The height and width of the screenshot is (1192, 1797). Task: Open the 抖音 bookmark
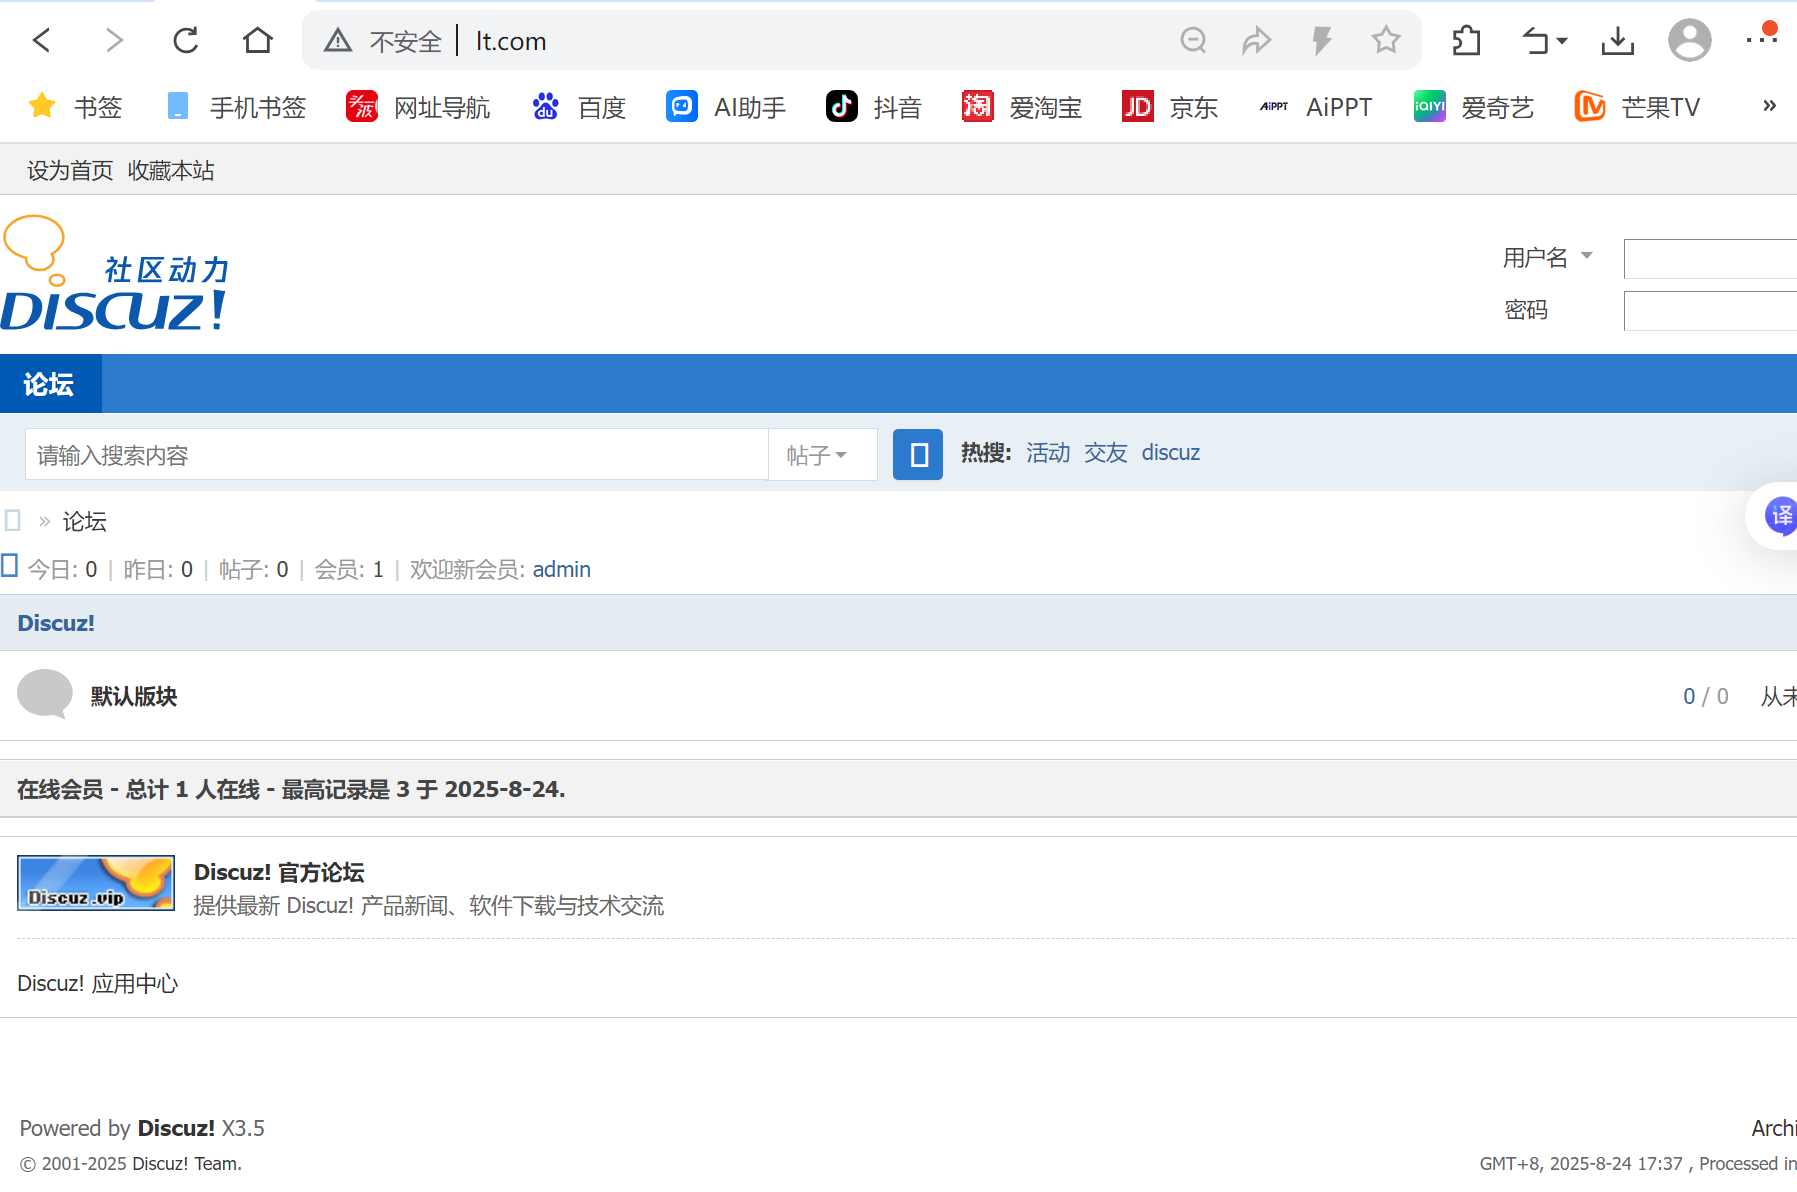coord(873,106)
